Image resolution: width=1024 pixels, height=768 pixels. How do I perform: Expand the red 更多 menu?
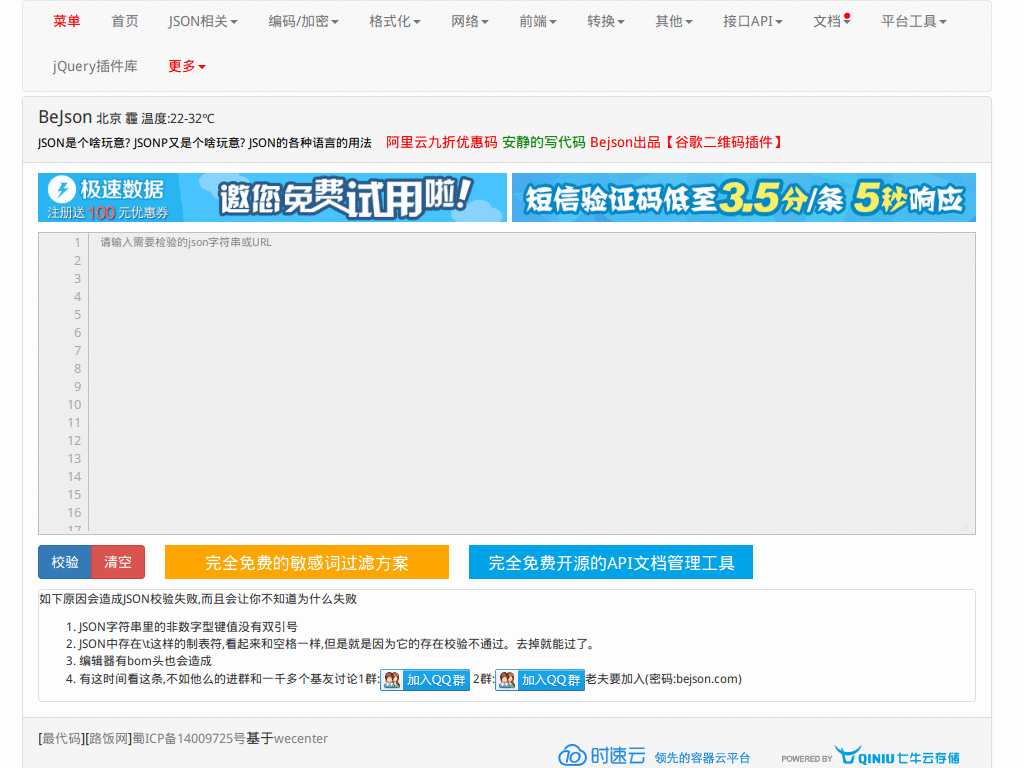coord(187,67)
